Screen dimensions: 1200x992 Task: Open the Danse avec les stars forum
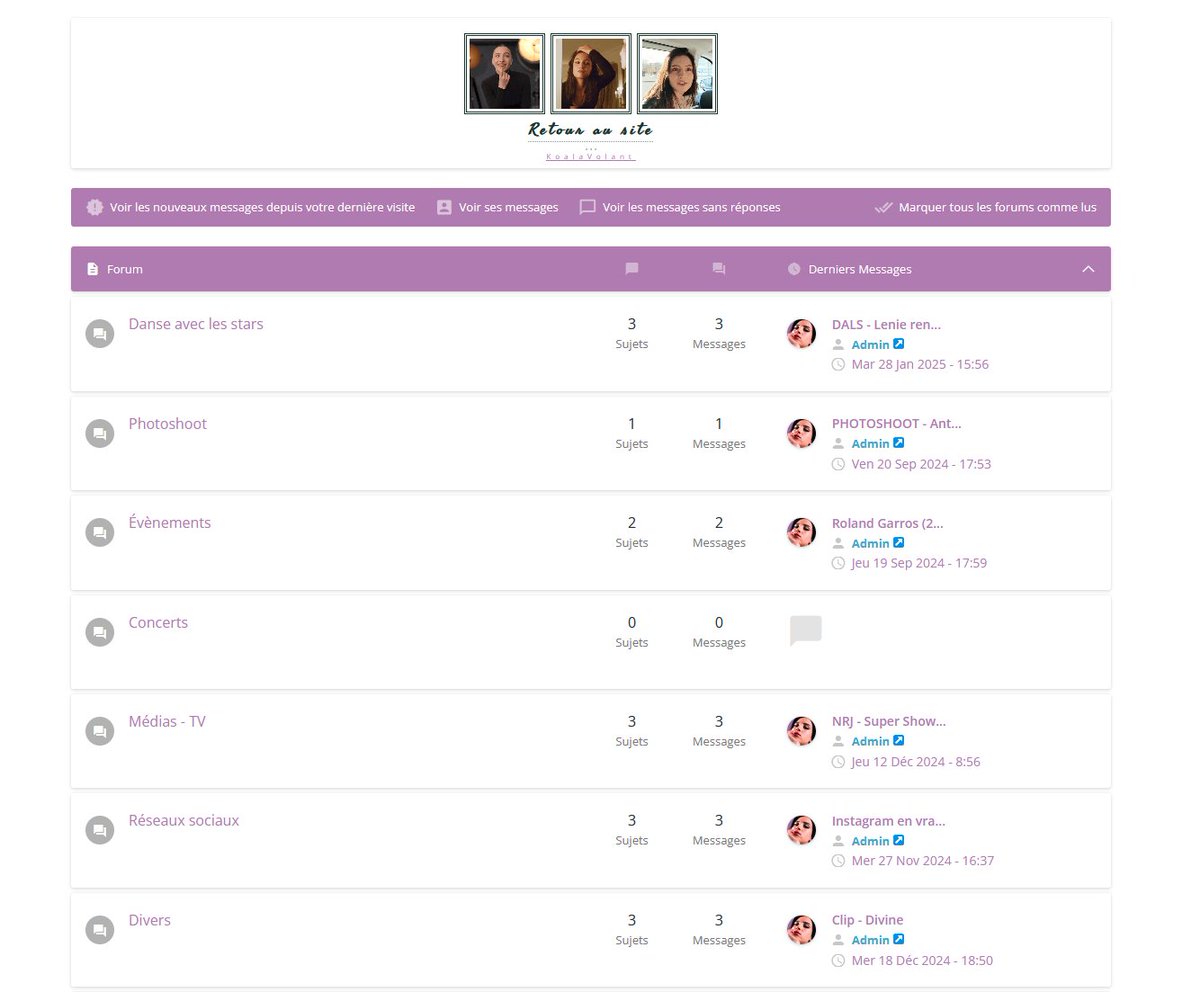click(x=196, y=324)
